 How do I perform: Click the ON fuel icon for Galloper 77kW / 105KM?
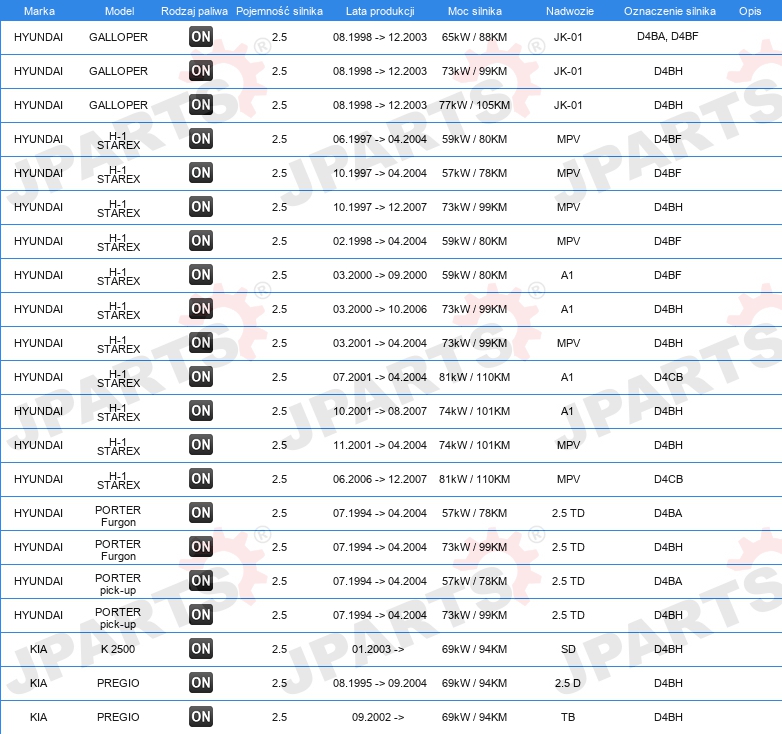[x=201, y=105]
